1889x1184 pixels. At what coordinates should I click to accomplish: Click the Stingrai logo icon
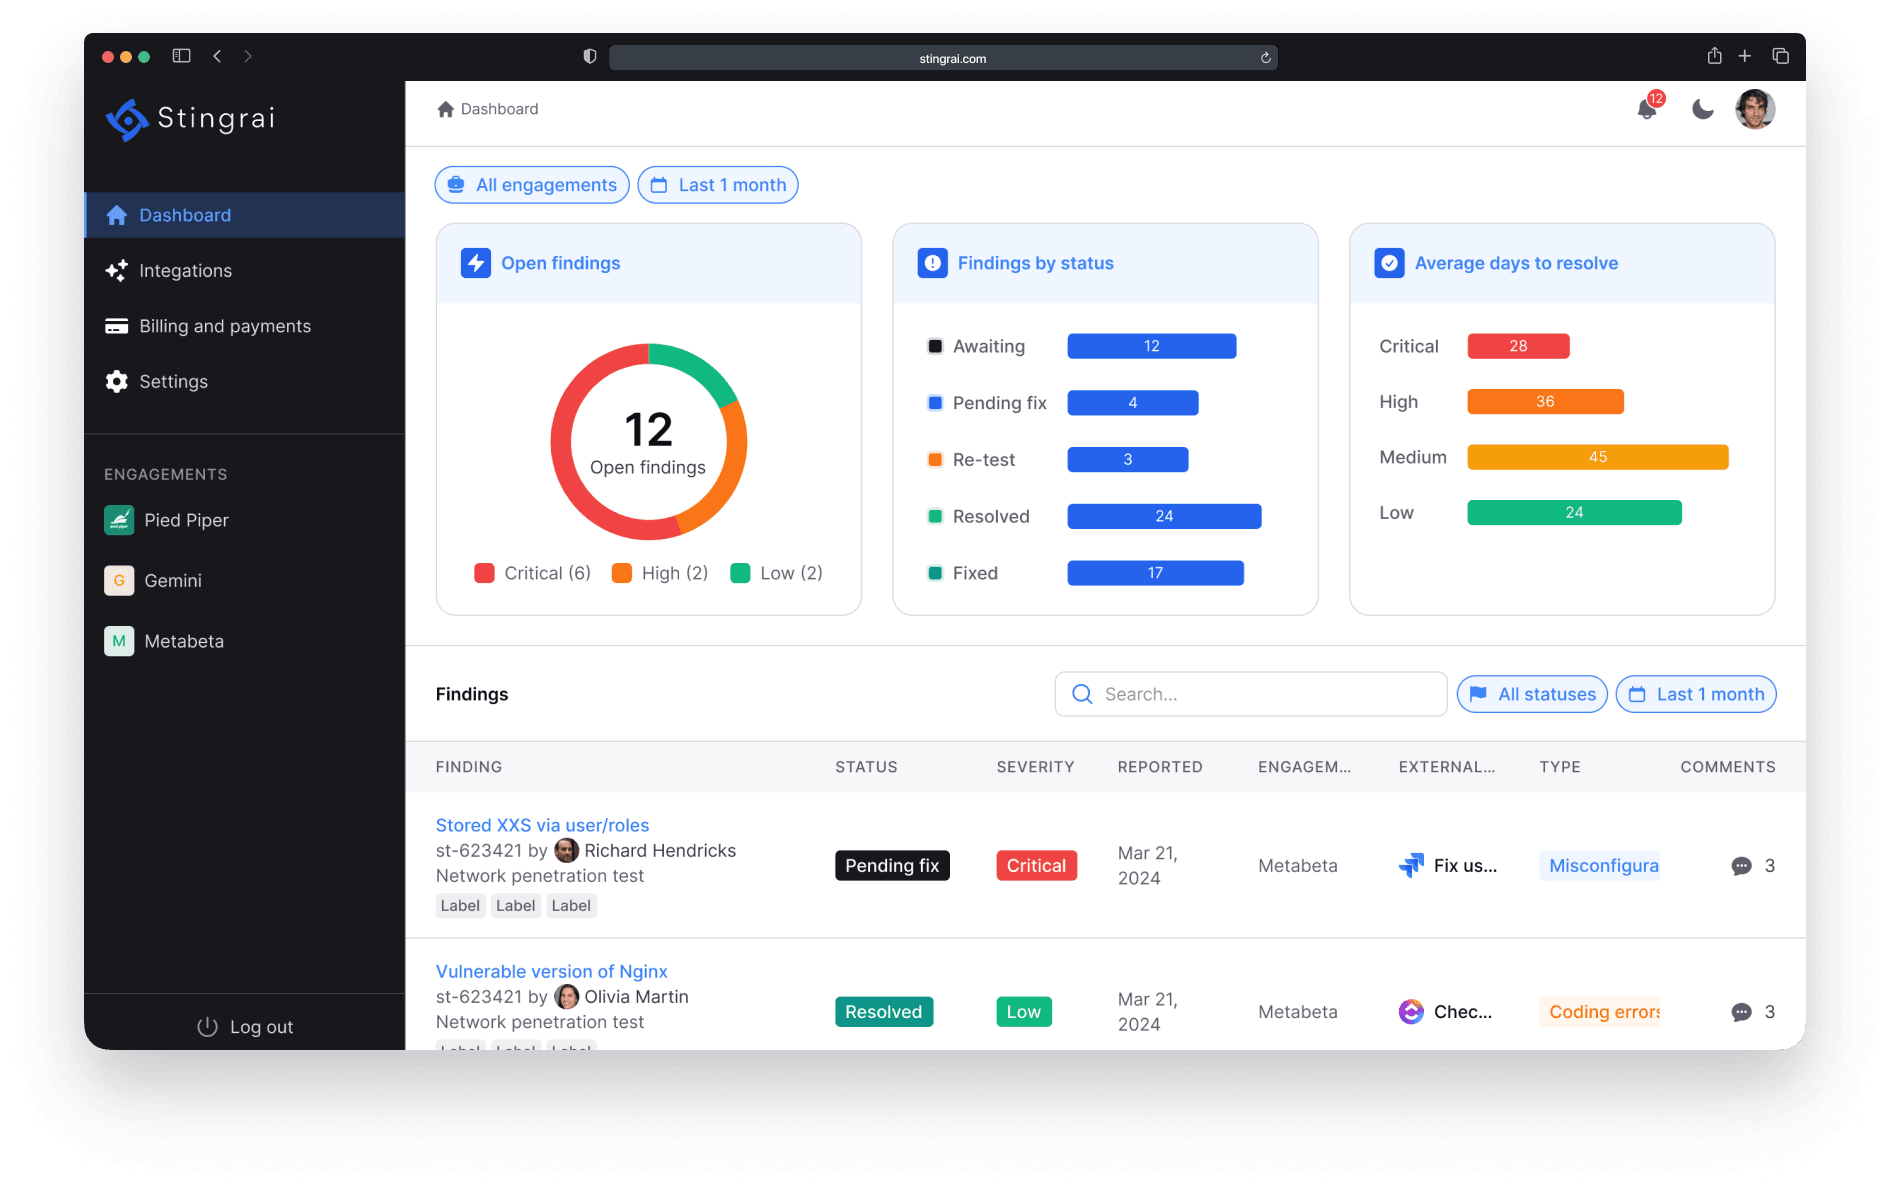click(127, 119)
